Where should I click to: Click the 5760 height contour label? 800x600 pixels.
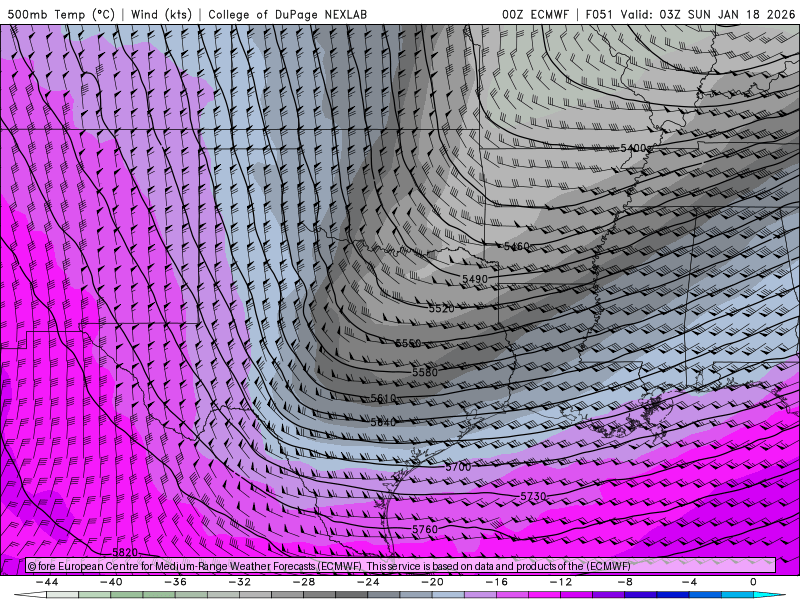click(424, 530)
